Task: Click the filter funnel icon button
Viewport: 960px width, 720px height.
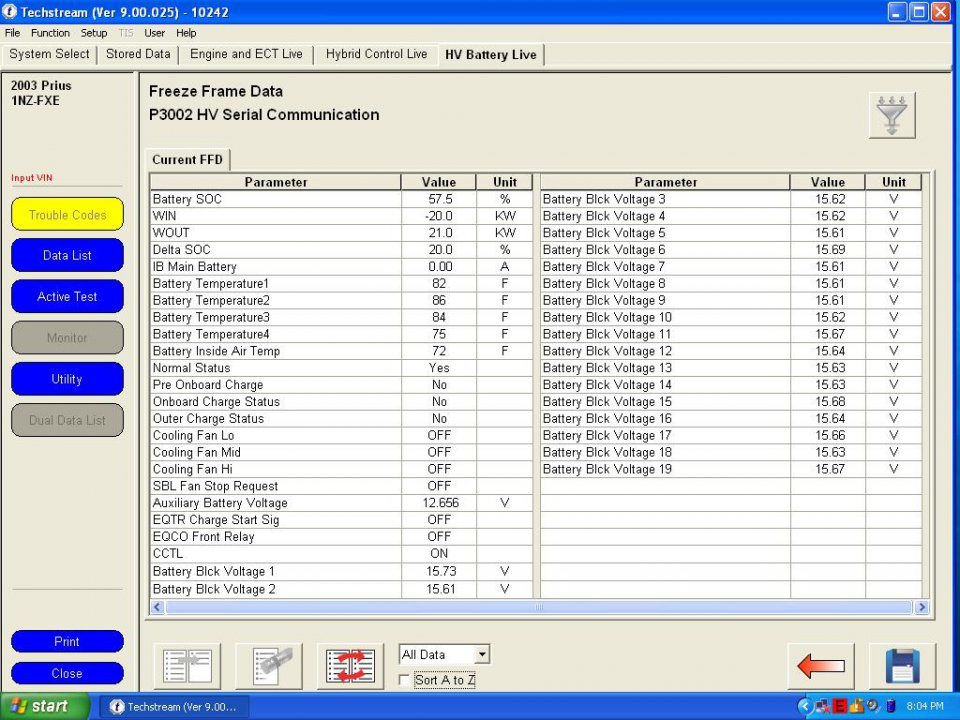Action: pos(891,115)
